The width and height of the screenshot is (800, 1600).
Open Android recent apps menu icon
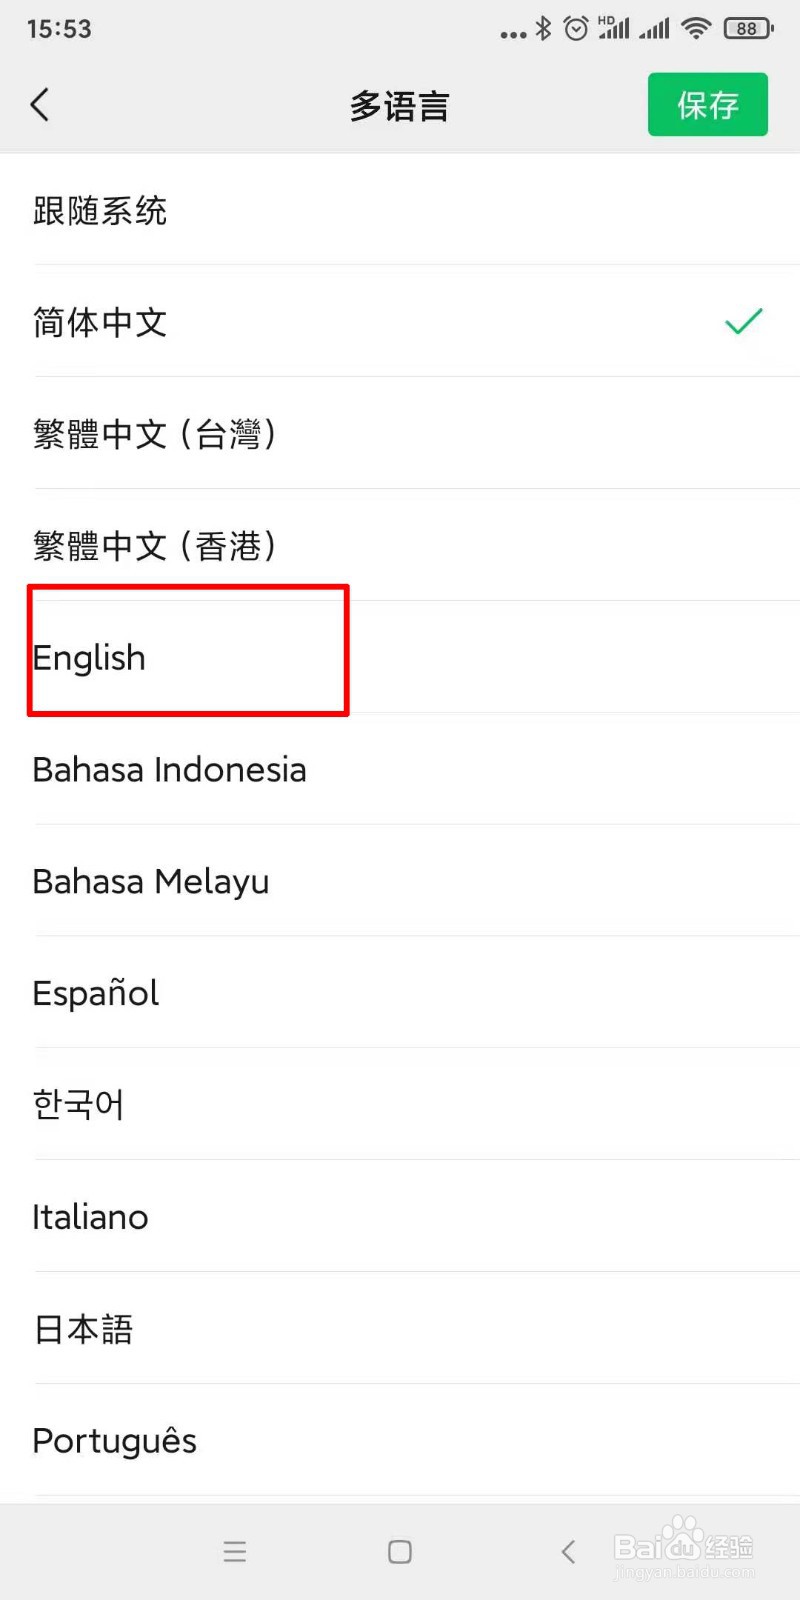click(x=235, y=1551)
